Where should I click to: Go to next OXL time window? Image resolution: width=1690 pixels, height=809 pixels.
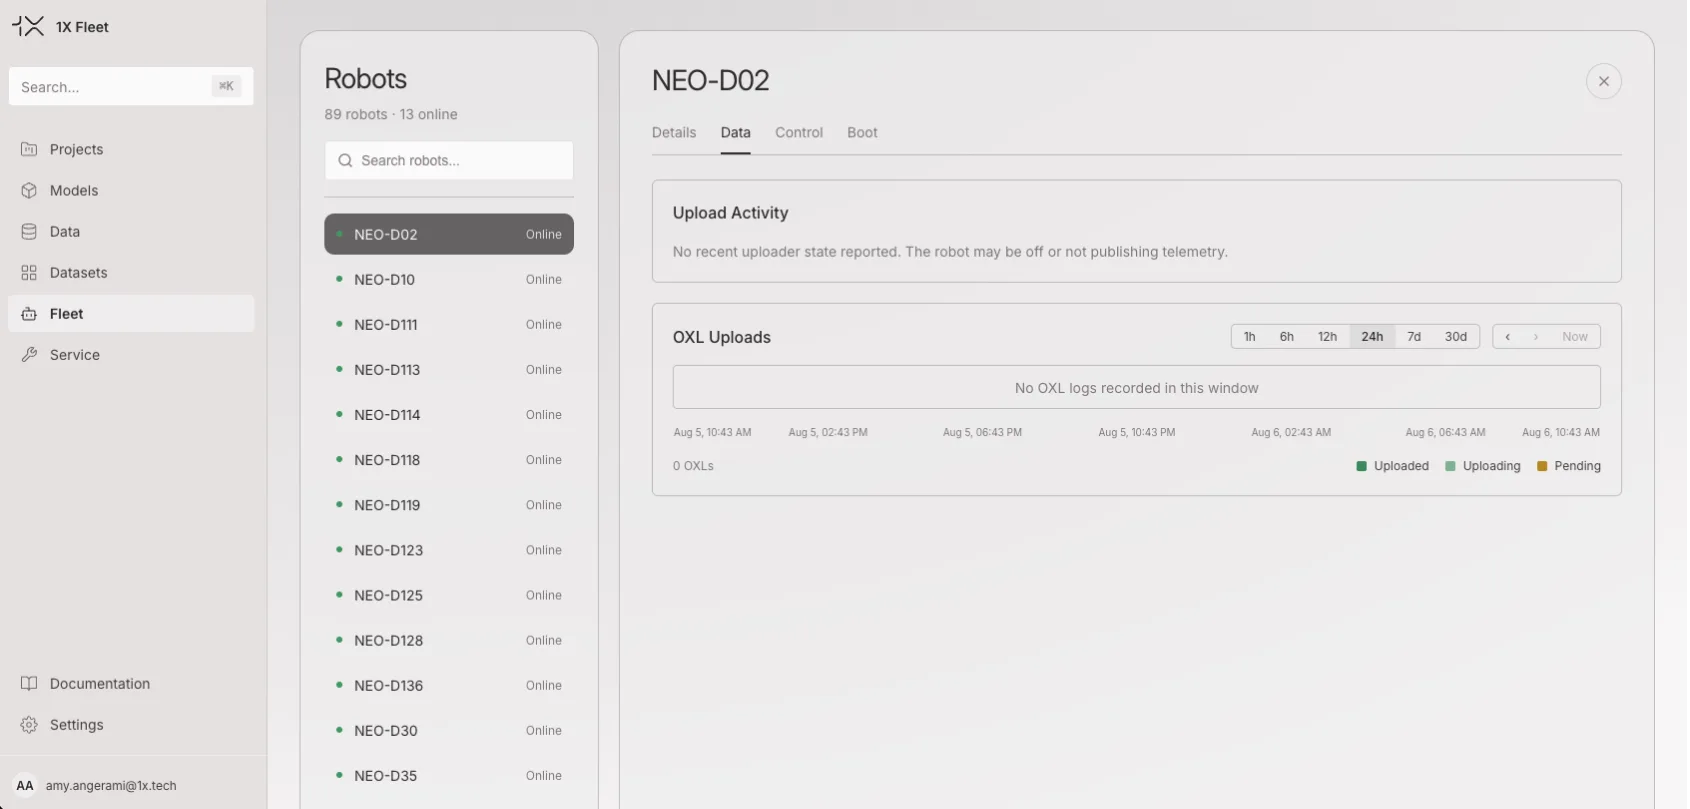pos(1536,336)
